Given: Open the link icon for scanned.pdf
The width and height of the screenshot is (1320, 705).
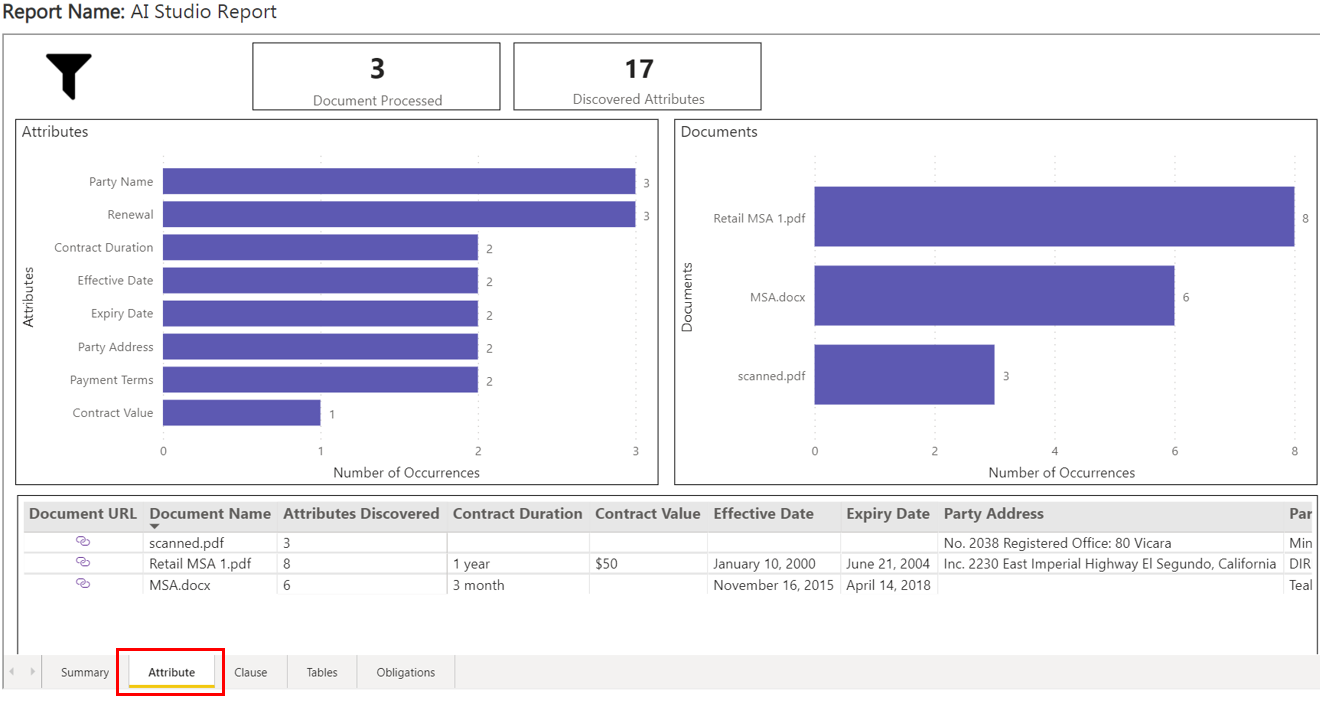Looking at the screenshot, I should (83, 541).
